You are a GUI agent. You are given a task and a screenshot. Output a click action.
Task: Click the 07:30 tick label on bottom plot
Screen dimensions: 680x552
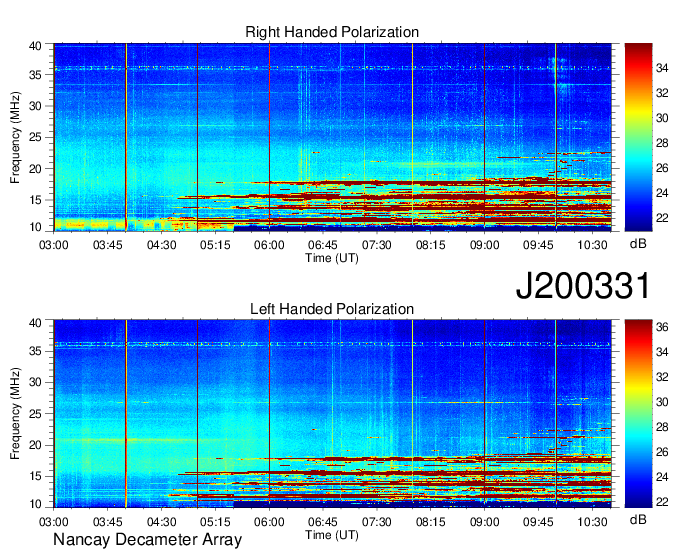point(377,522)
